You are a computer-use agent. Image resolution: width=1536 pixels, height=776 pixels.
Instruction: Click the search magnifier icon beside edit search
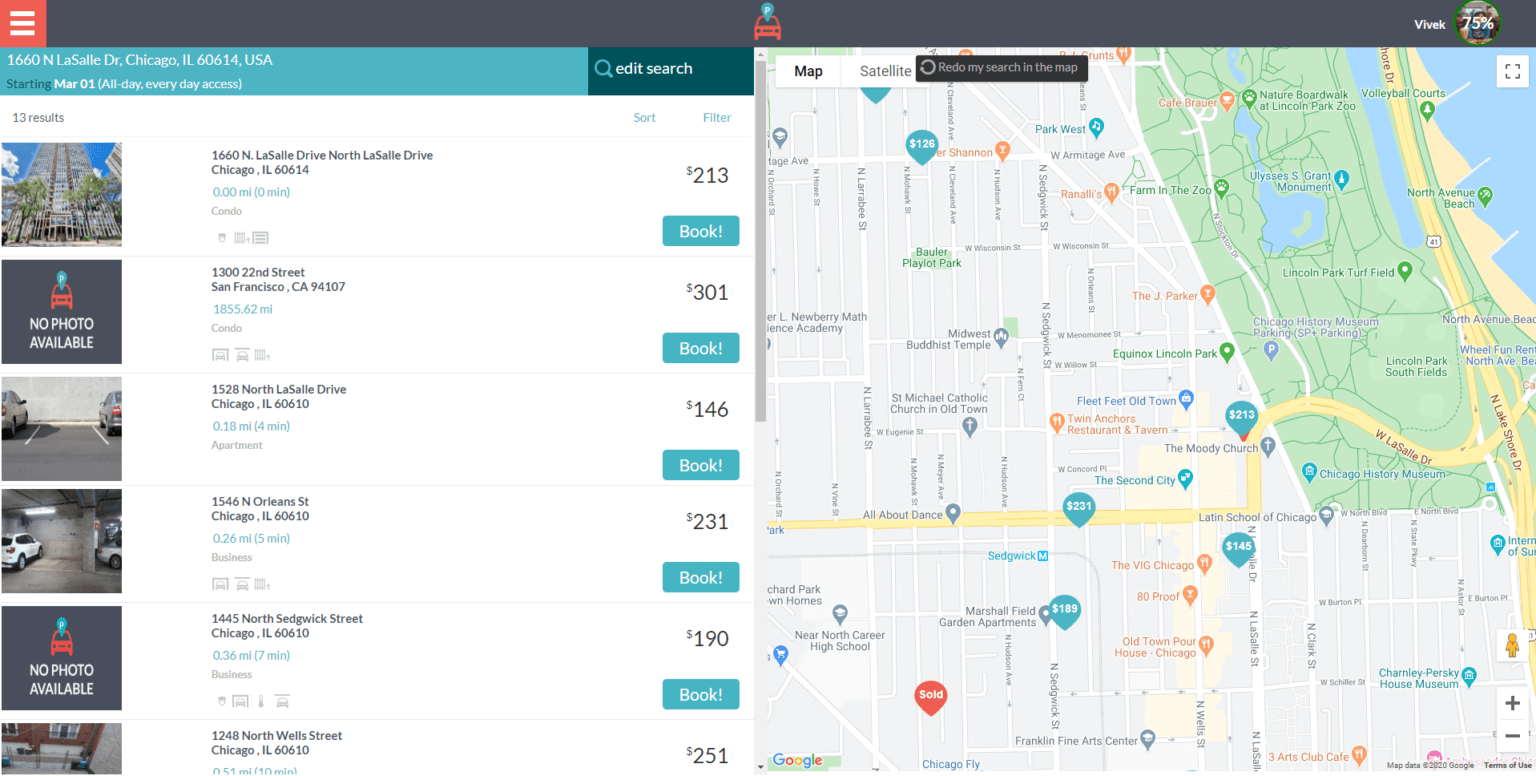click(603, 69)
